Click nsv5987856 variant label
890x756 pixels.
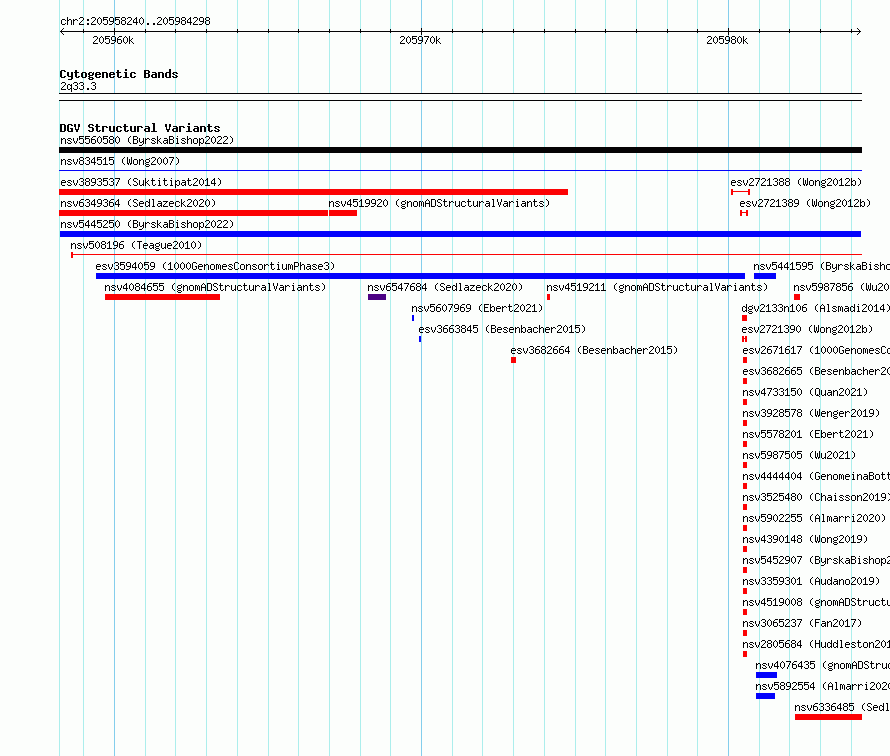pyautogui.click(x=841, y=287)
